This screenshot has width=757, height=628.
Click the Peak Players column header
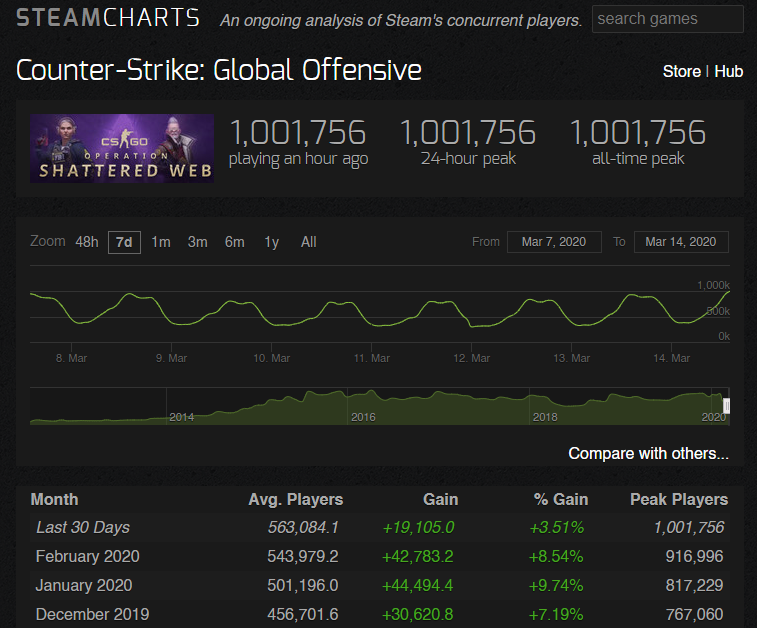pyautogui.click(x=679, y=500)
